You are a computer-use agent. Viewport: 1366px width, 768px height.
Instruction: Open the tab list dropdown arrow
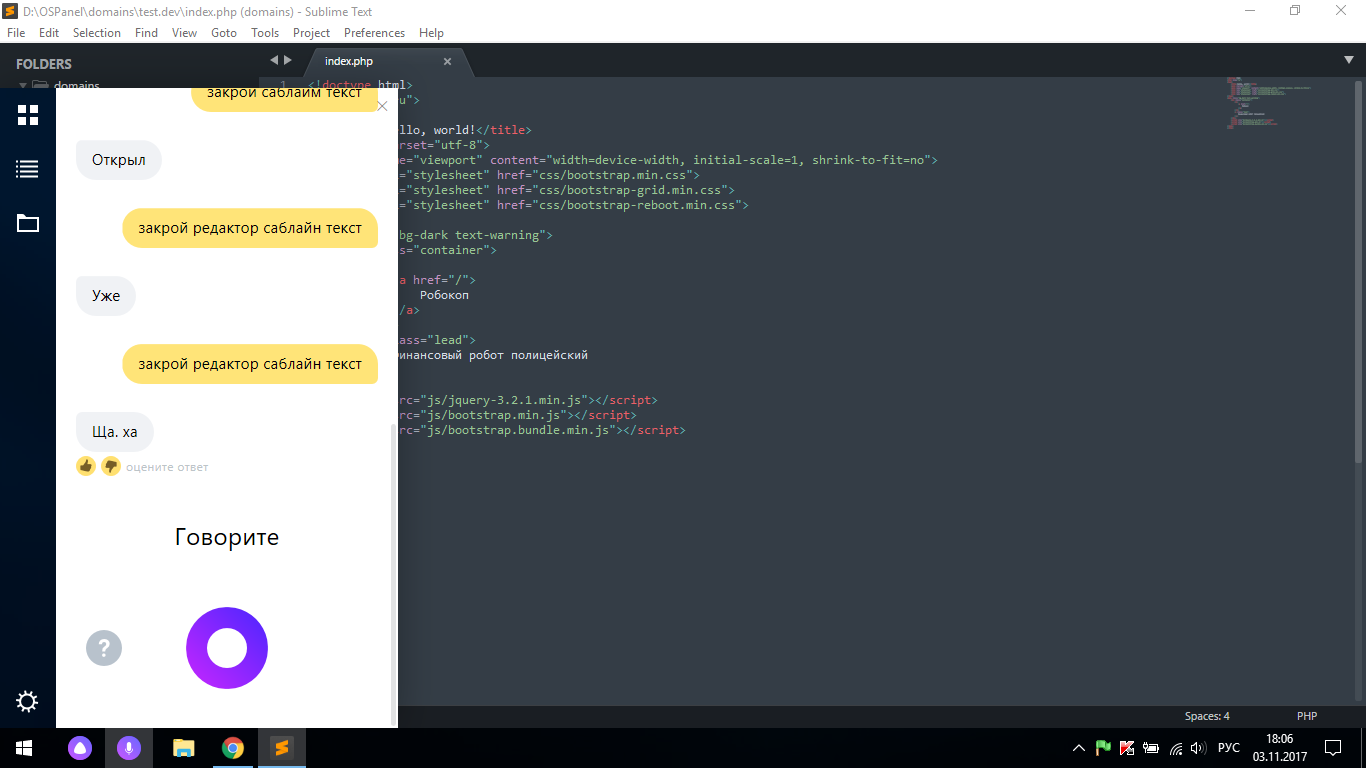[x=1348, y=60]
